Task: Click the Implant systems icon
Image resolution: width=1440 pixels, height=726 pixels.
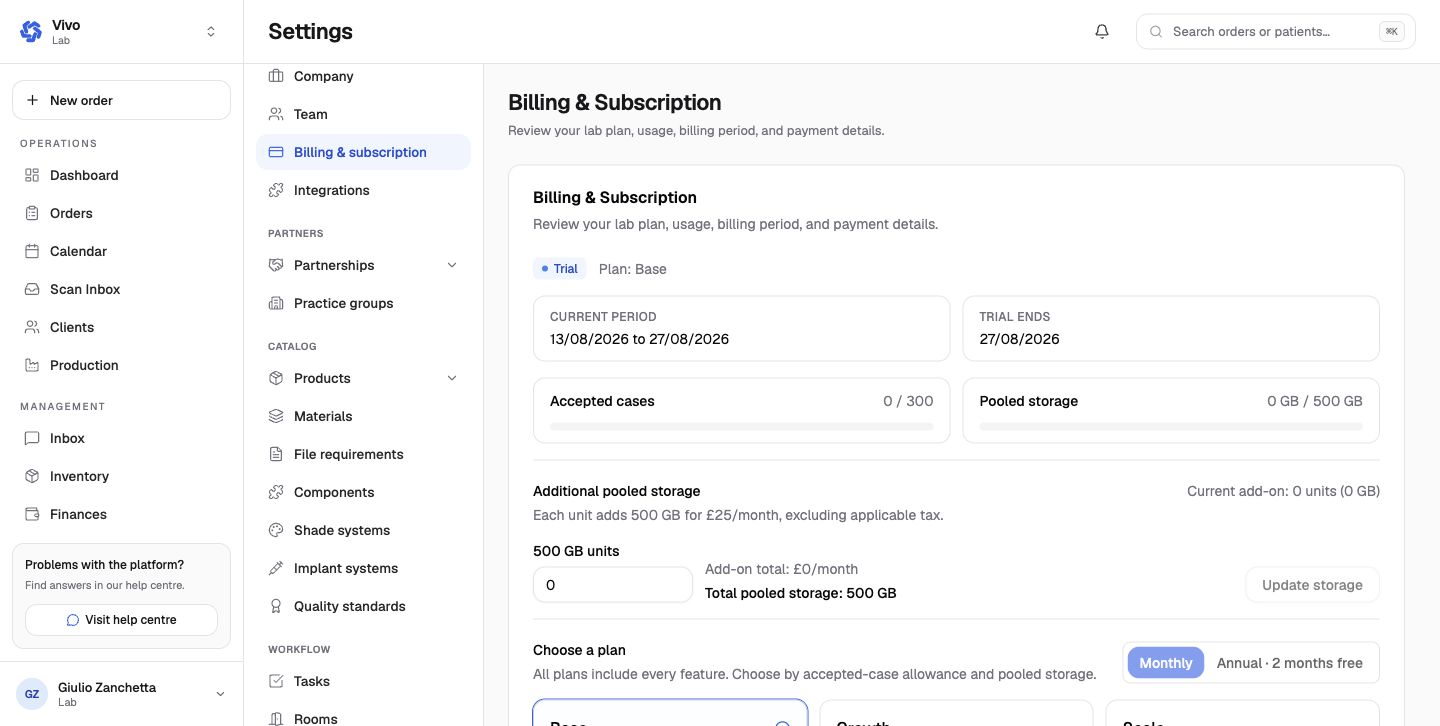Action: click(x=276, y=568)
